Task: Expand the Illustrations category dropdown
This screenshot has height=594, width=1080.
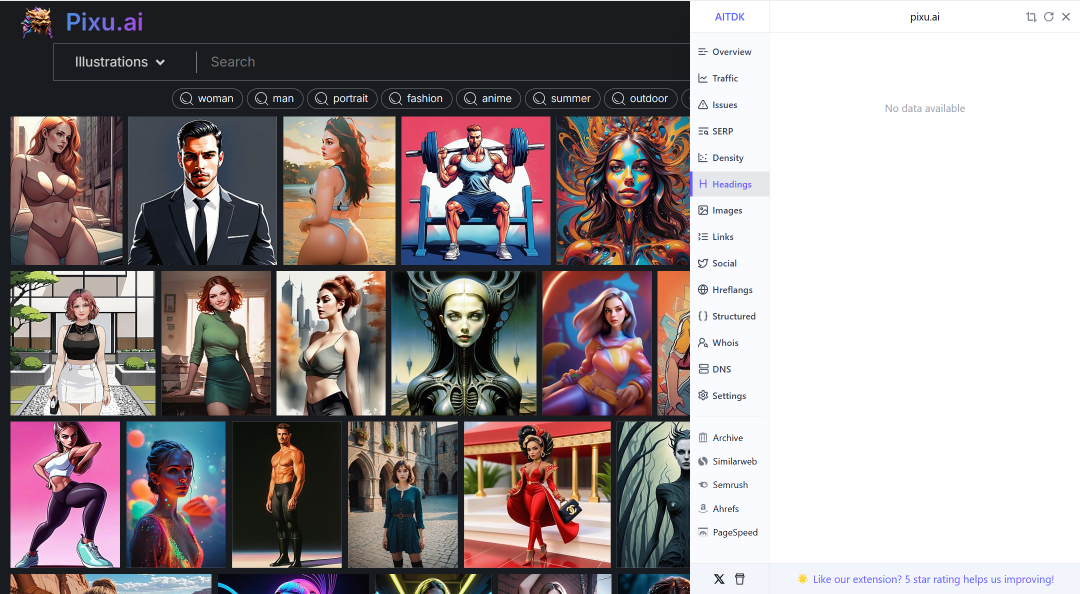Action: coord(120,62)
